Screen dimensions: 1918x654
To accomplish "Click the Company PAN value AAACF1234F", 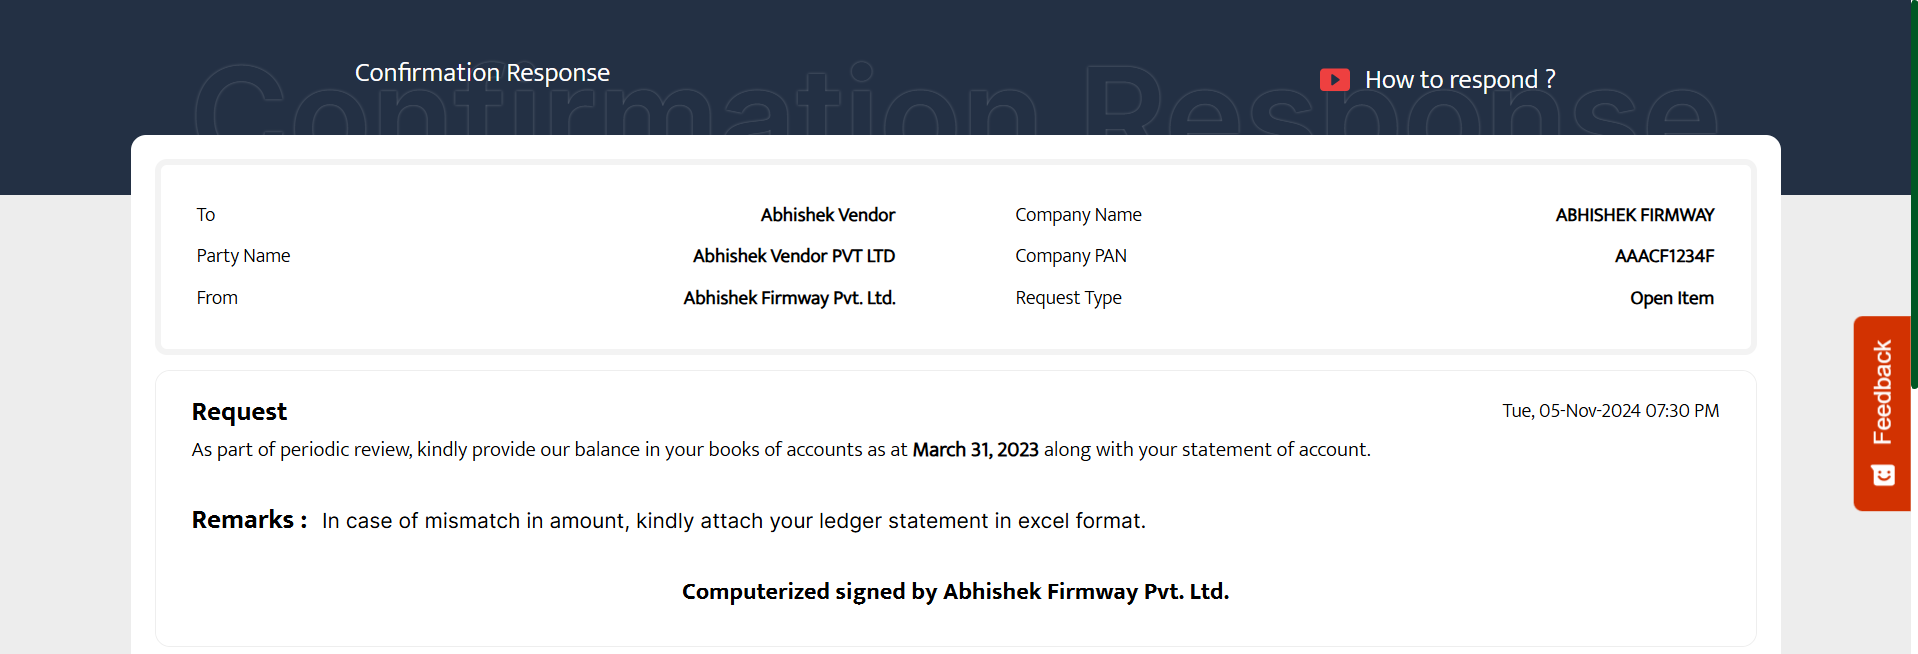I will [x=1664, y=256].
